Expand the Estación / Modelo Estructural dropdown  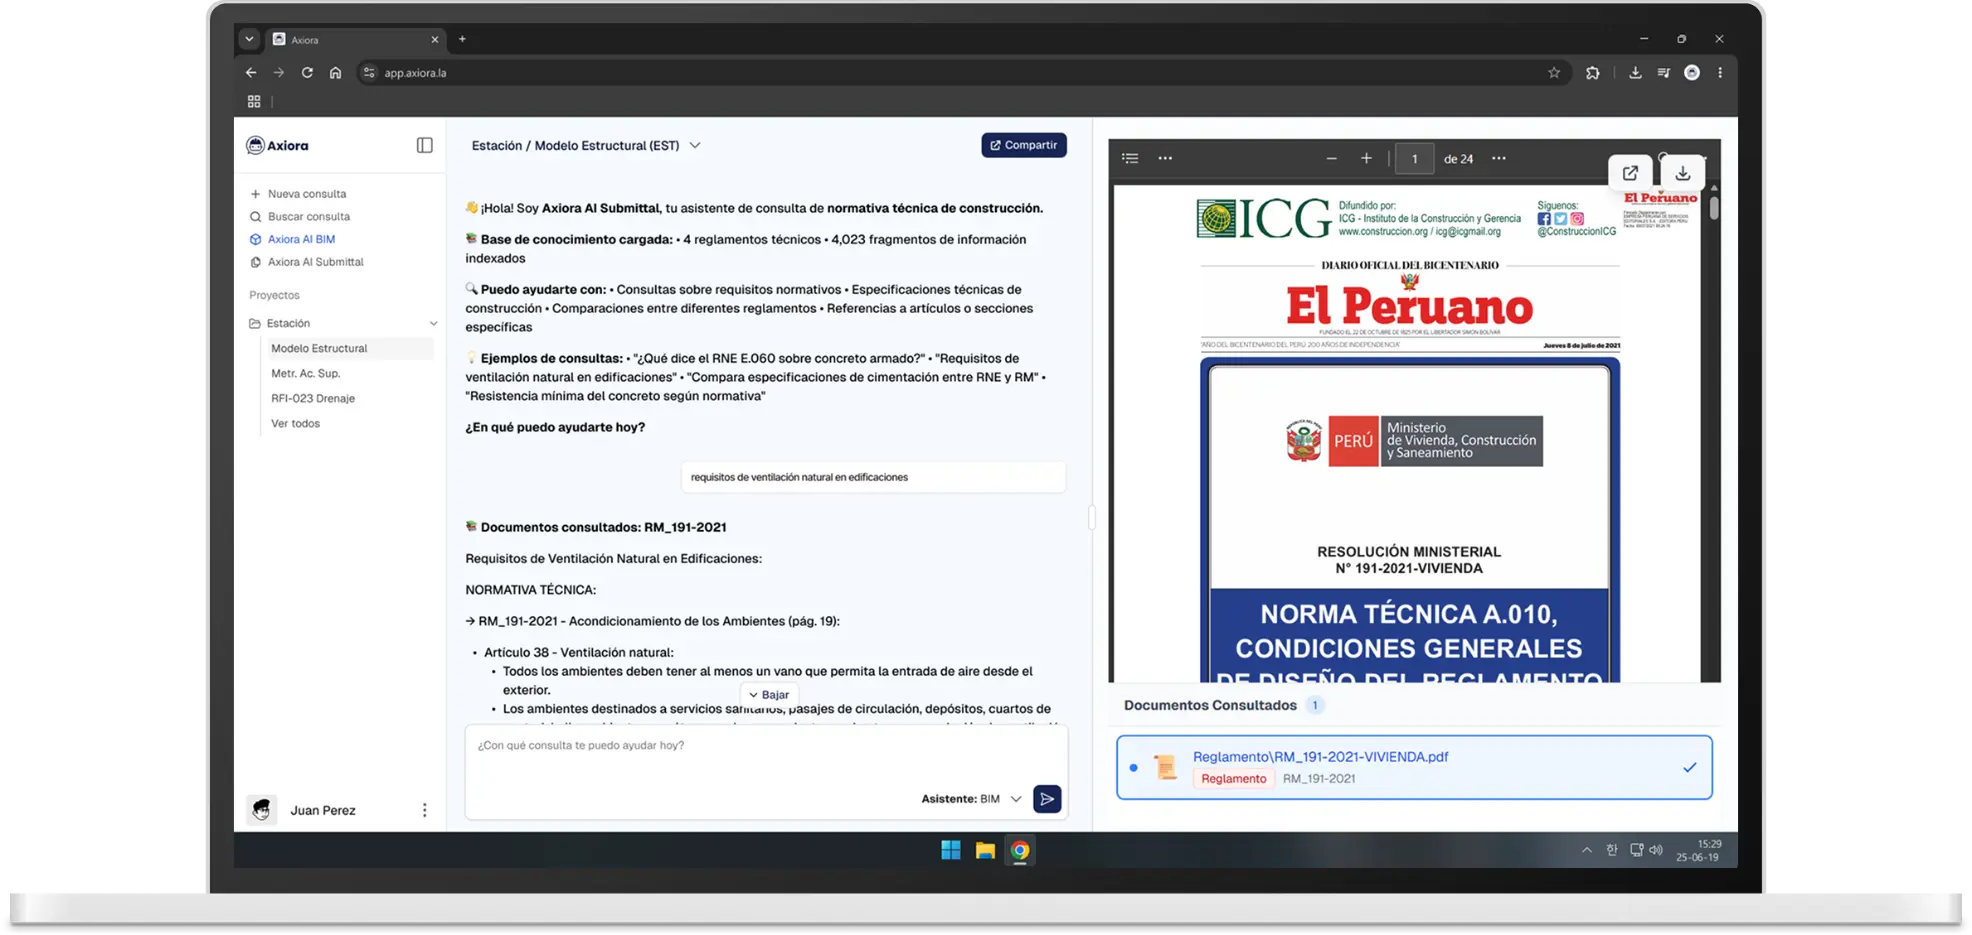coord(695,146)
